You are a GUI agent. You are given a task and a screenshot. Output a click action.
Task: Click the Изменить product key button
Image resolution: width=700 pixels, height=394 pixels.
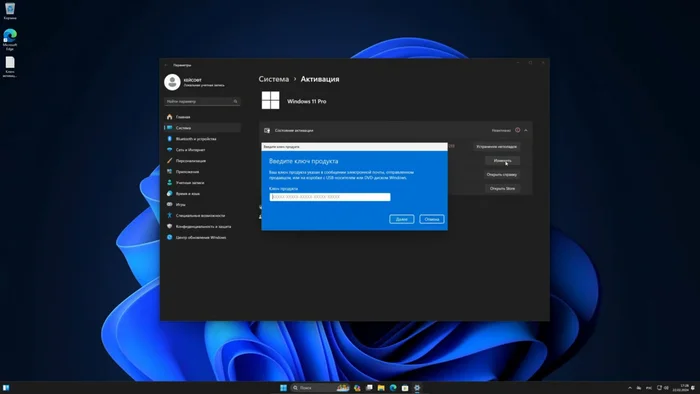tap(502, 161)
